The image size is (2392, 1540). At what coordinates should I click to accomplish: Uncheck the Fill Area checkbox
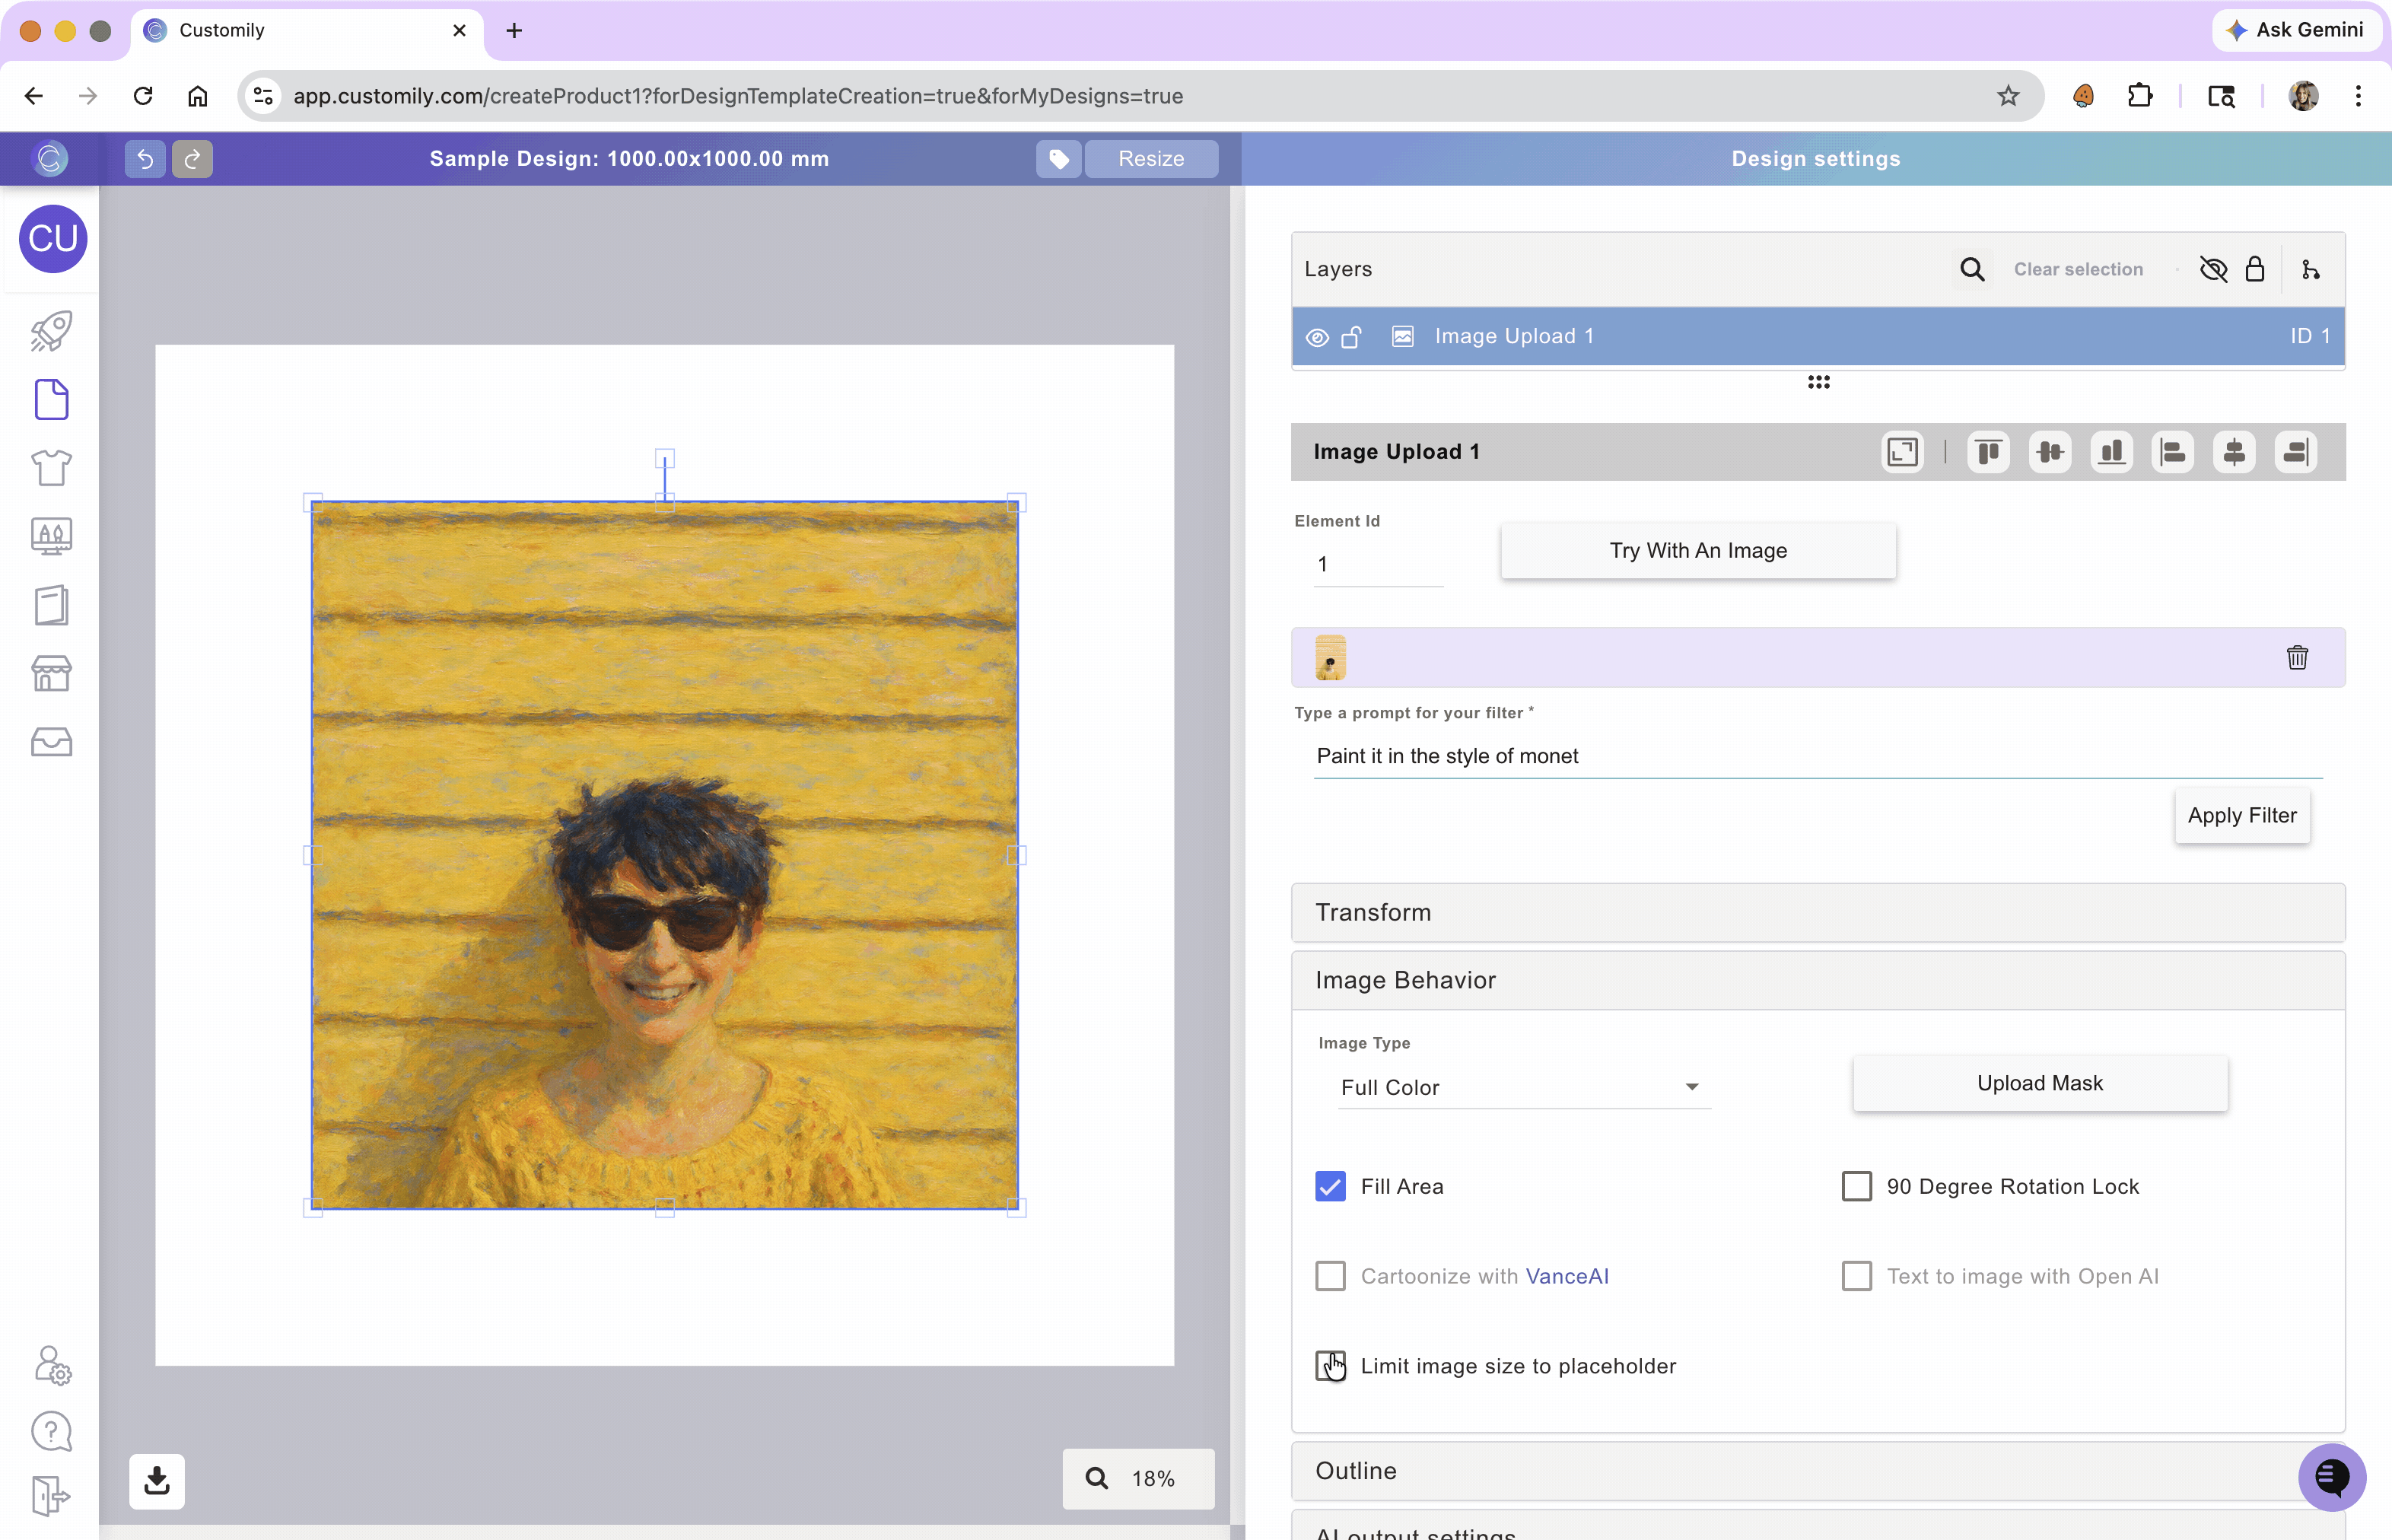1330,1186
